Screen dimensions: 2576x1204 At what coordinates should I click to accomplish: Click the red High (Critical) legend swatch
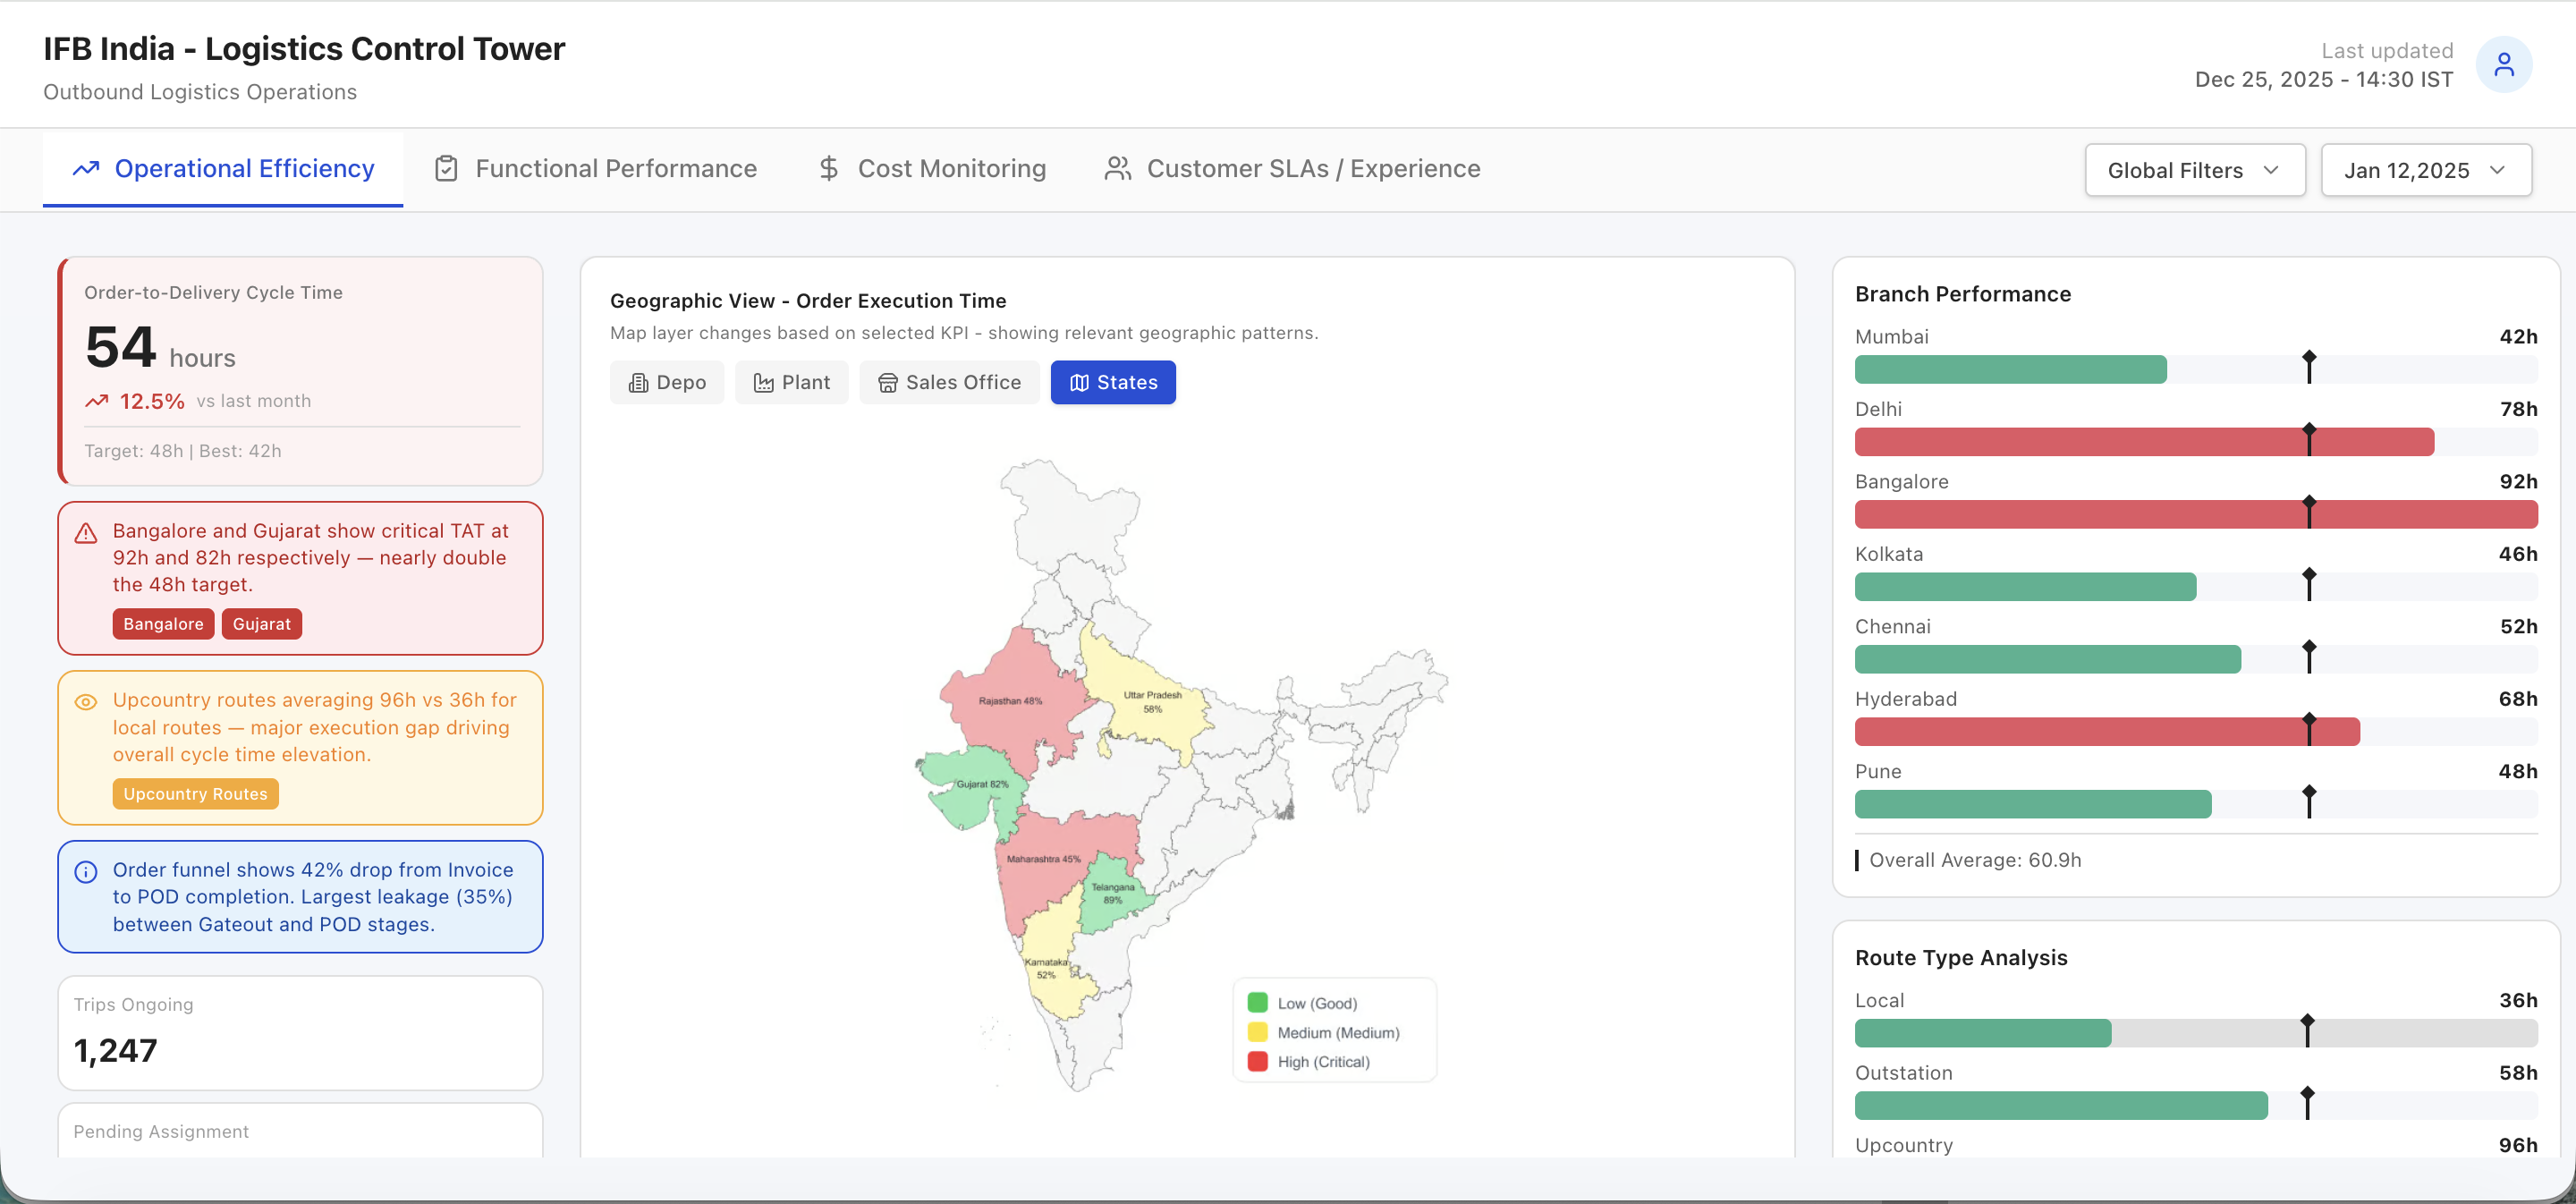tap(1257, 1062)
